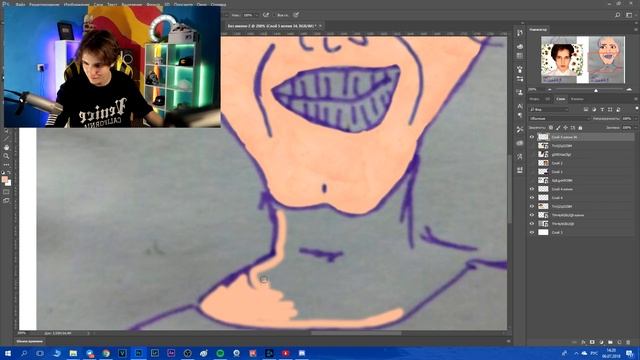The width and height of the screenshot is (640, 360).
Task: Click the Навигатор panel tab
Action: [538, 29]
